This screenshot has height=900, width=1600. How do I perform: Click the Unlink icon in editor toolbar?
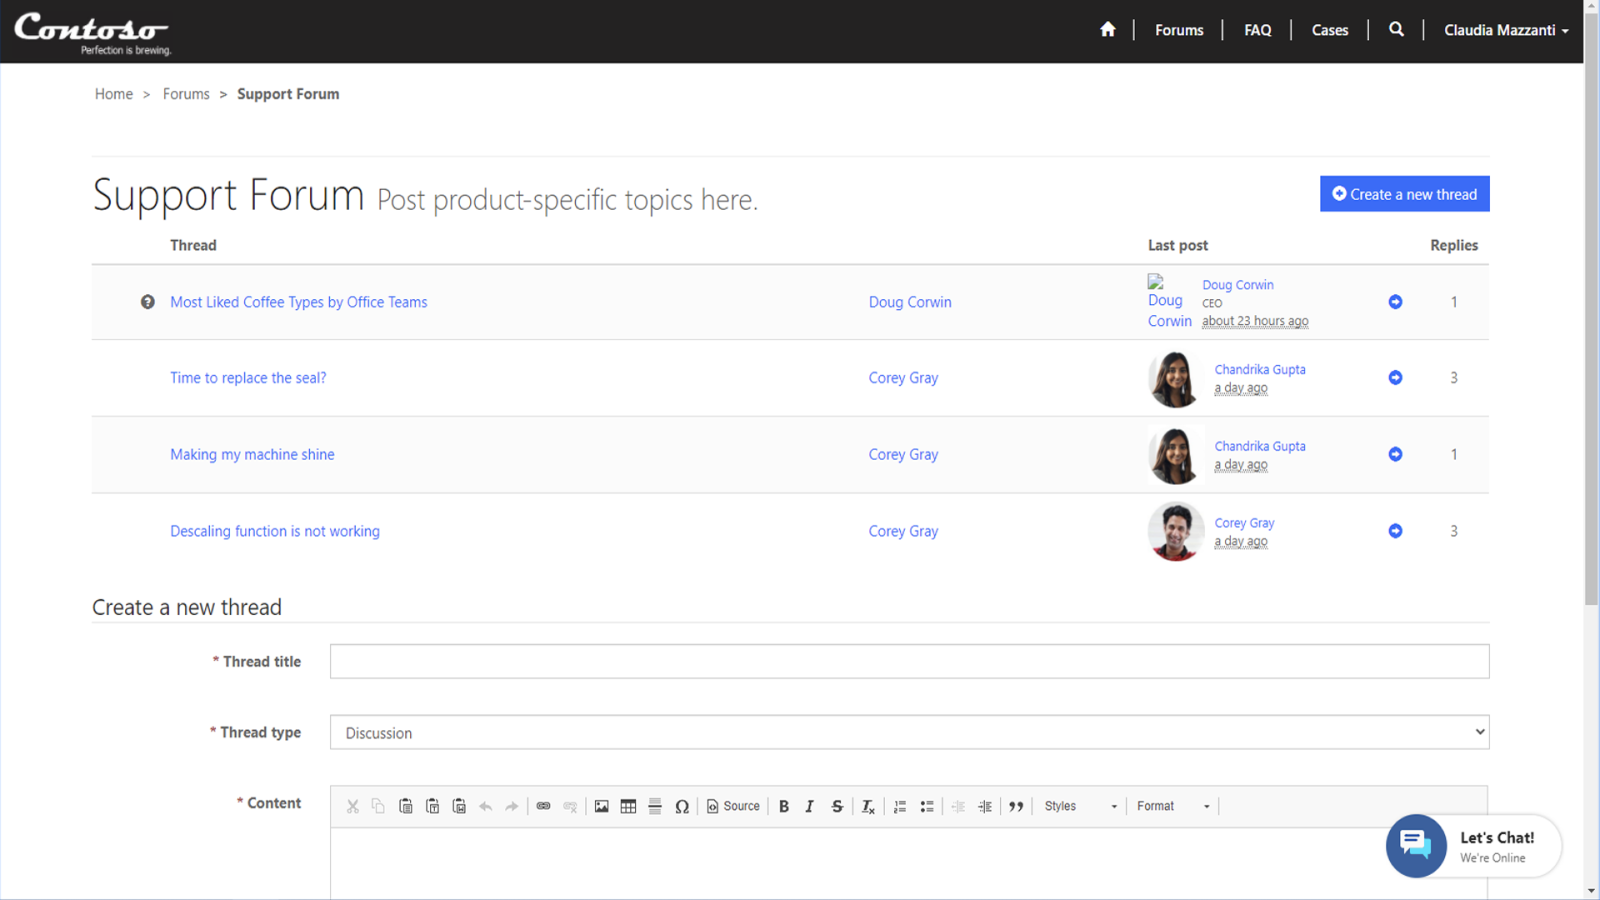click(x=570, y=806)
